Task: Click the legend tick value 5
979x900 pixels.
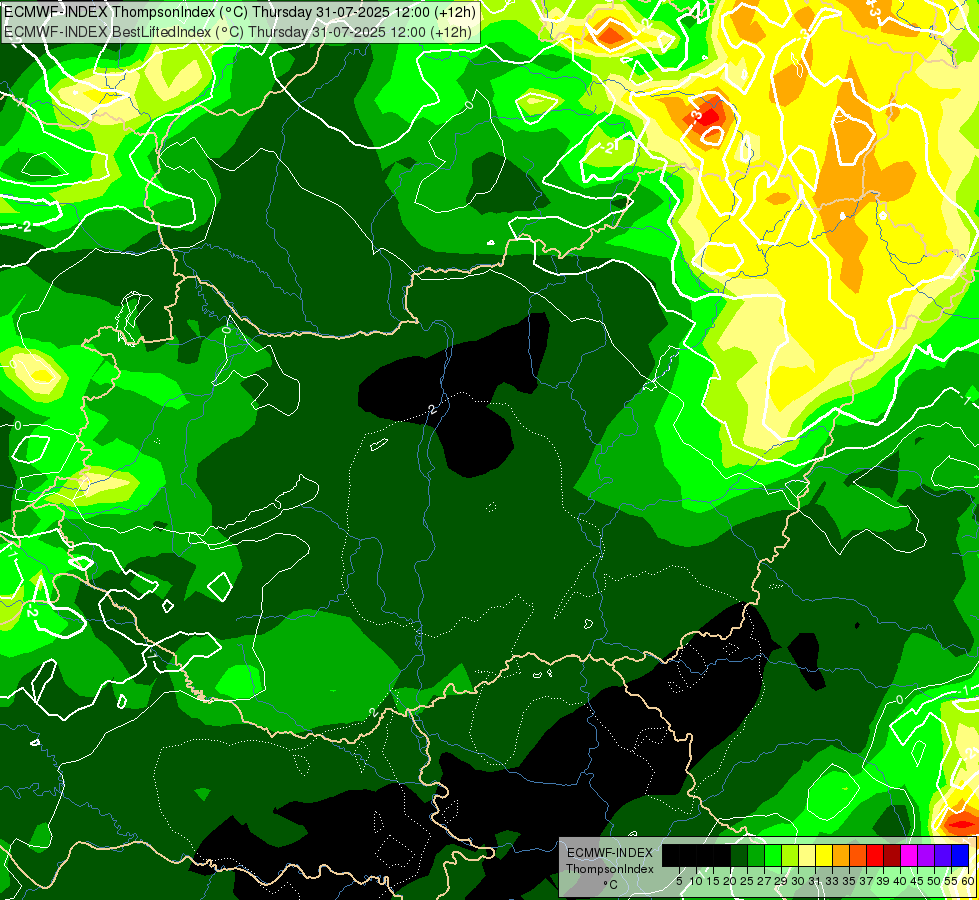Action: 679,881
